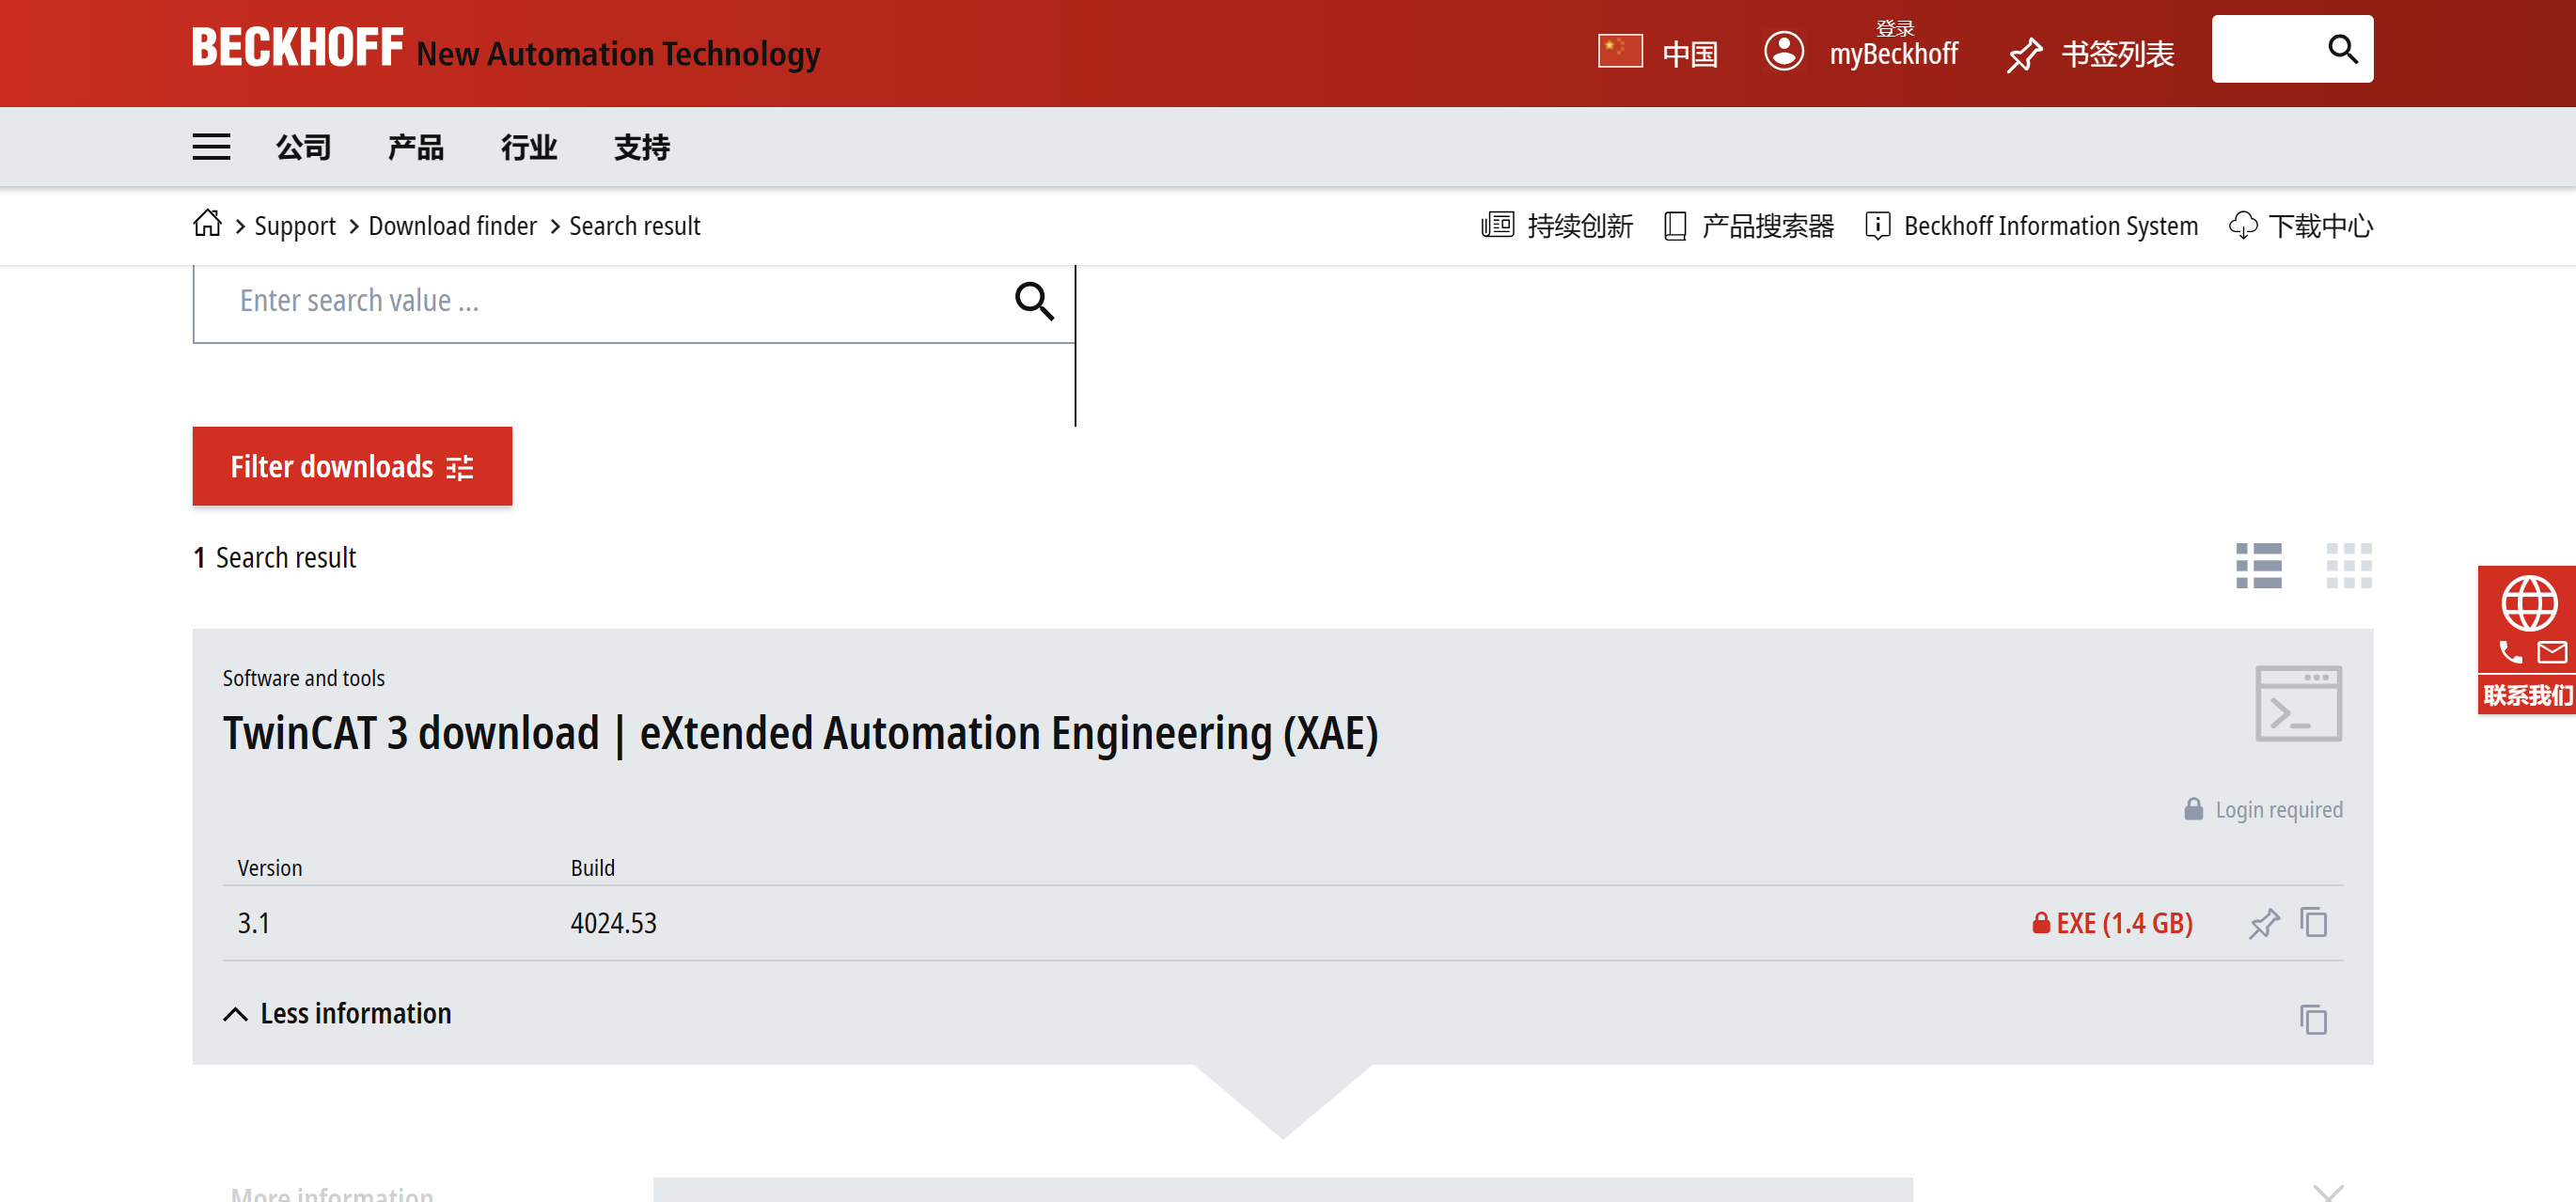This screenshot has height=1202, width=2576.
Task: Download the EXE (1.4 GB) file
Action: pyautogui.click(x=2112, y=923)
